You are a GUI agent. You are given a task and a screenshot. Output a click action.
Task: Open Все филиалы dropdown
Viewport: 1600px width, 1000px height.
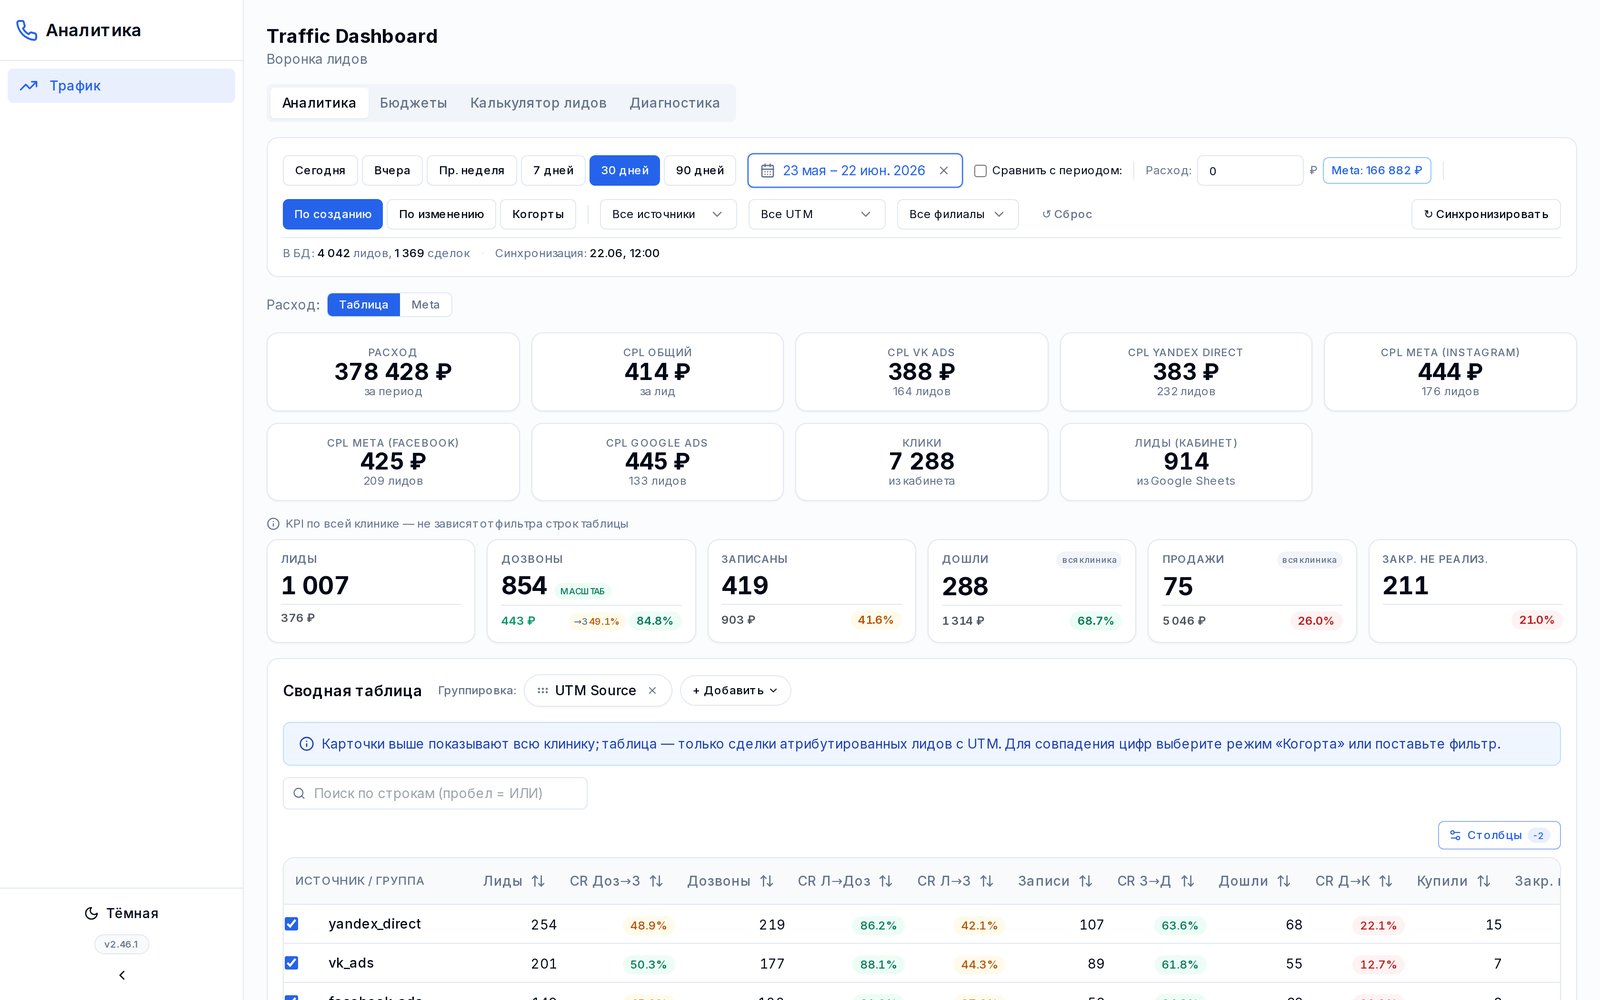click(x=957, y=214)
